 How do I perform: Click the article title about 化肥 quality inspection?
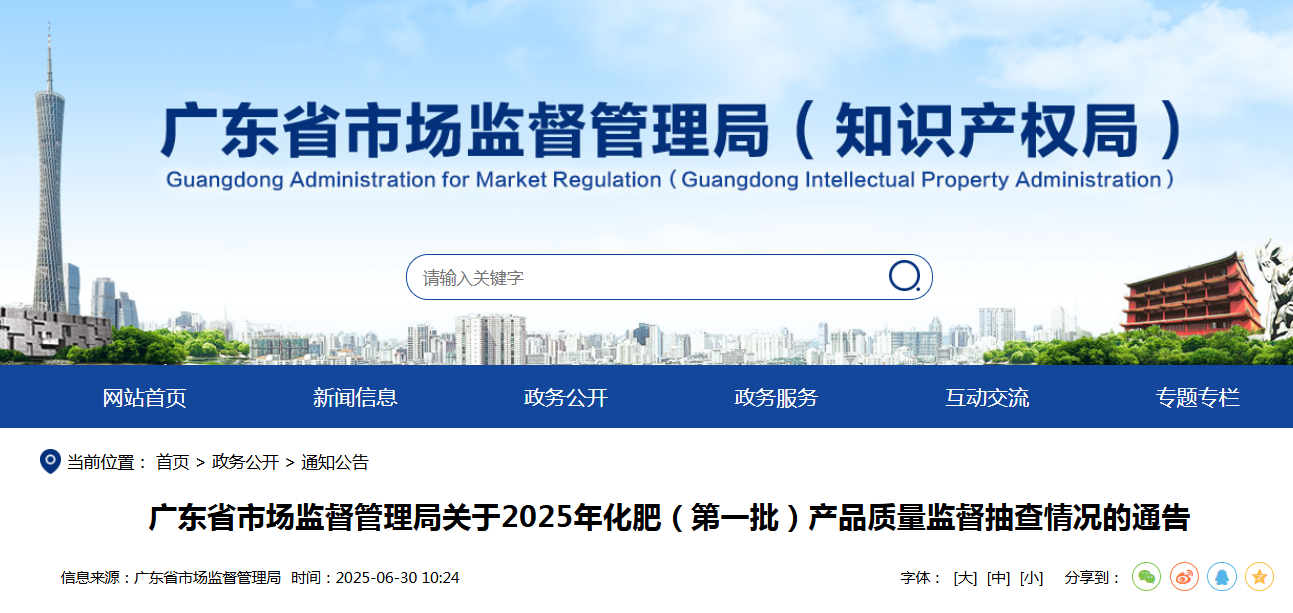(x=669, y=518)
